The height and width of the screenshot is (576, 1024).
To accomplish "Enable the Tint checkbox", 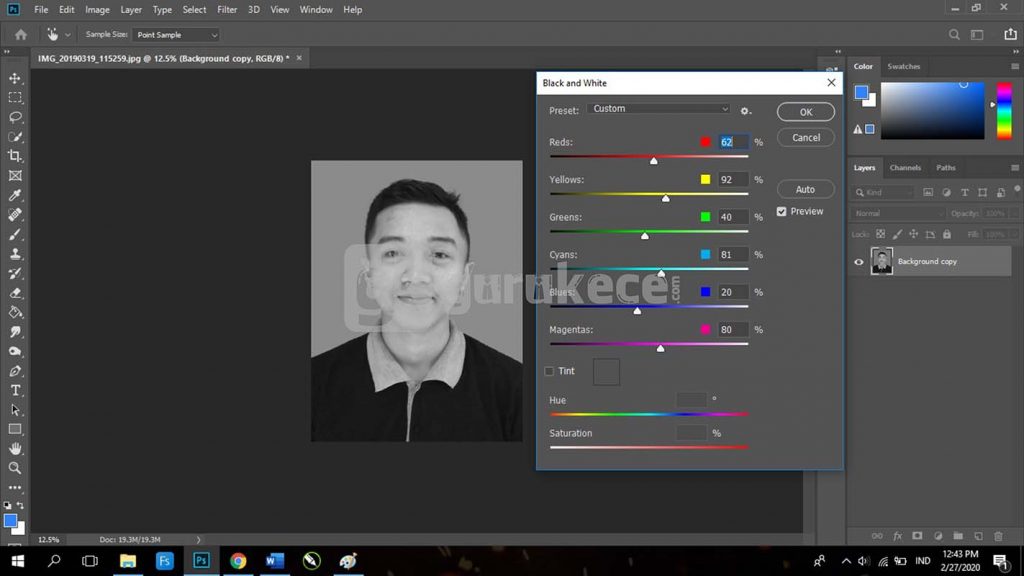I will coord(549,371).
